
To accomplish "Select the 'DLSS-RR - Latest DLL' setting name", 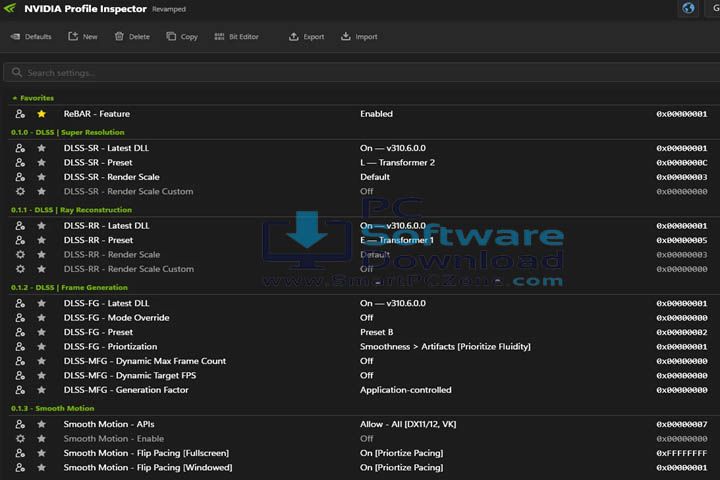I will (x=107, y=226).
